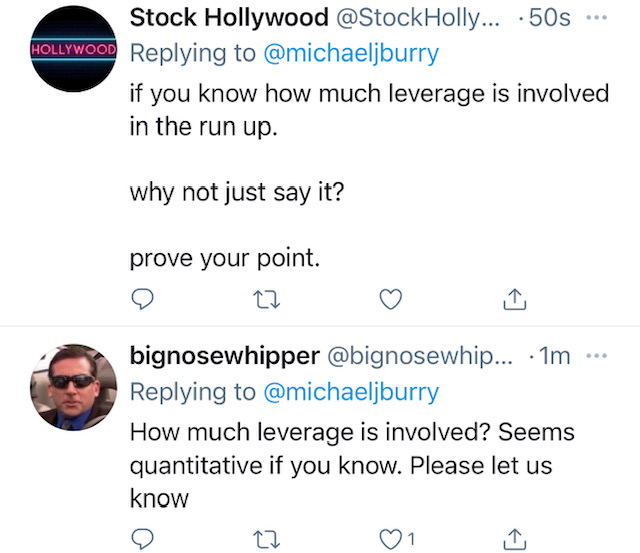Like Stock Hollywood's tweet
Screen dimensions: 640x553
(392, 298)
